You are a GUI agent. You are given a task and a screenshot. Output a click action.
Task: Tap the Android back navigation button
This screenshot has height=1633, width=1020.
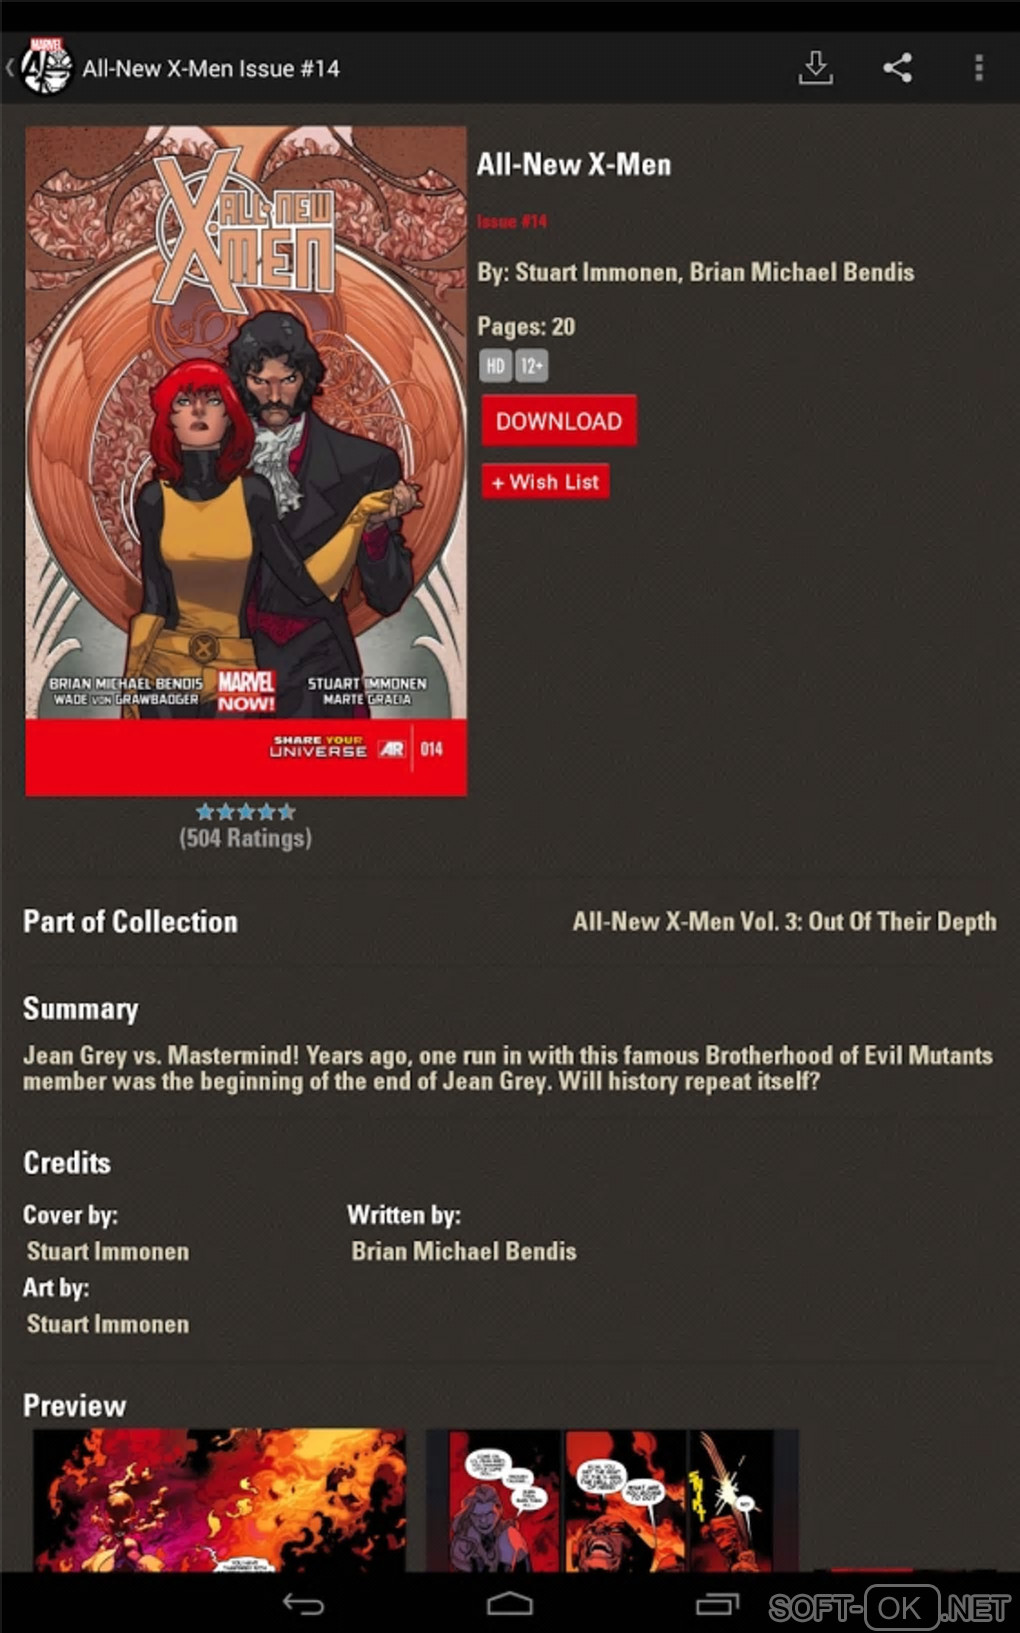[303, 1604]
